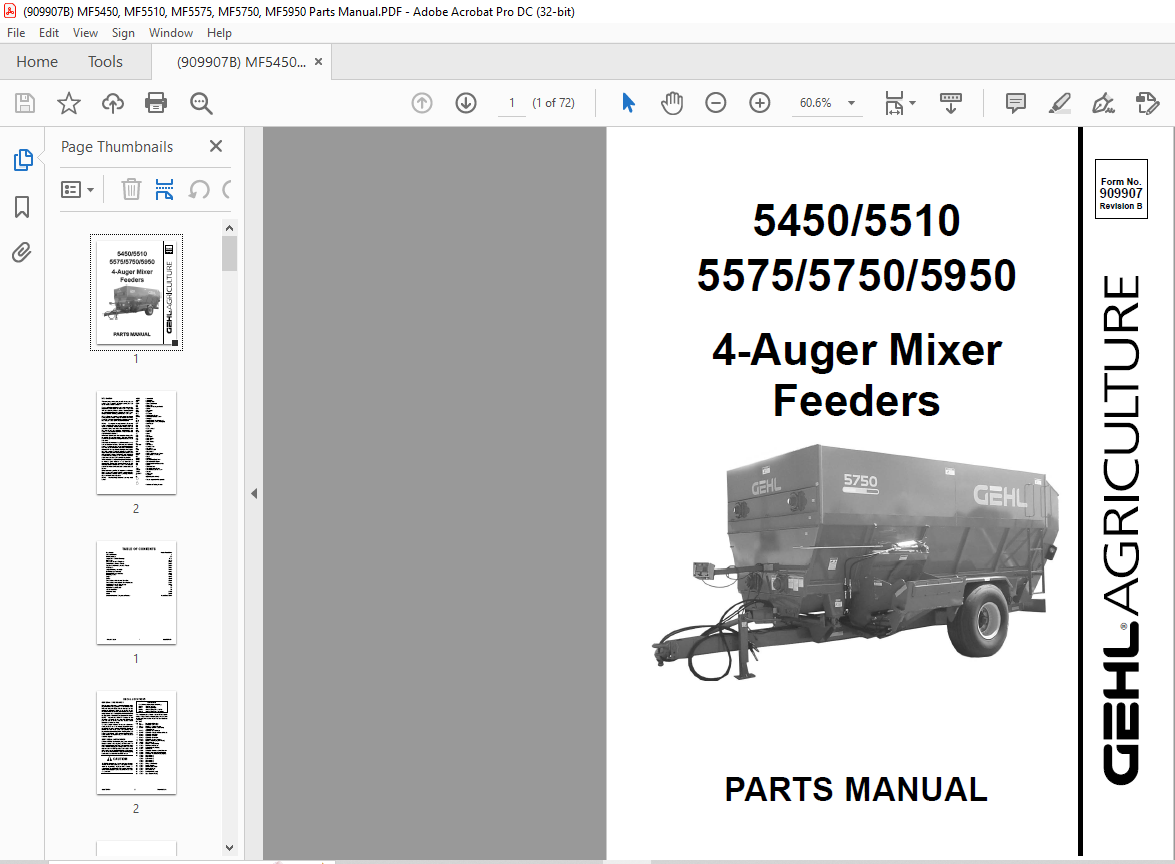Open the Bookmarks panel icon
This screenshot has height=864, width=1175.
point(22,207)
